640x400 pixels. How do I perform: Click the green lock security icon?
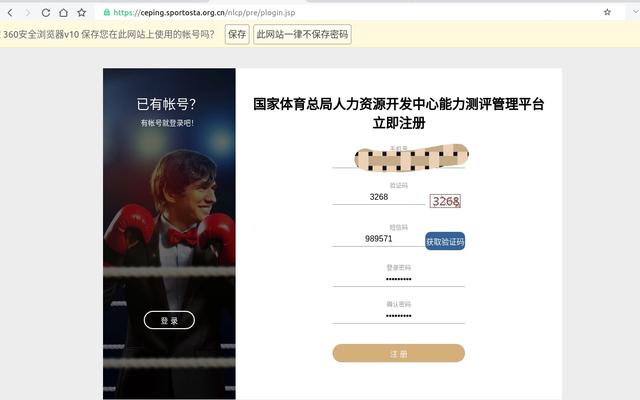click(107, 12)
